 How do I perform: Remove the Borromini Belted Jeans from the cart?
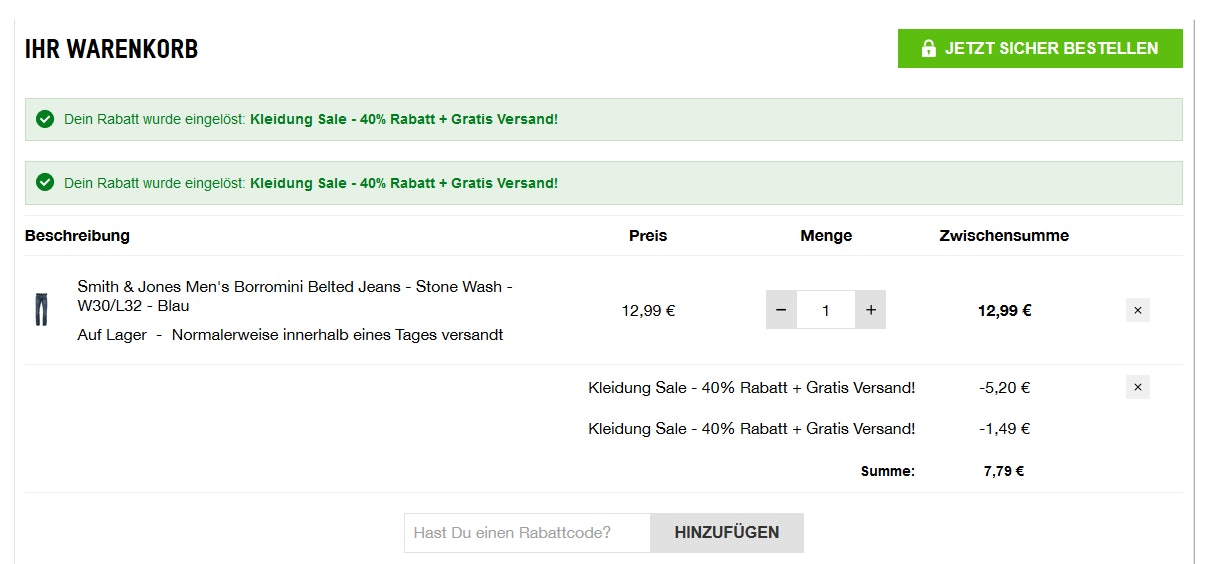[x=1137, y=310]
